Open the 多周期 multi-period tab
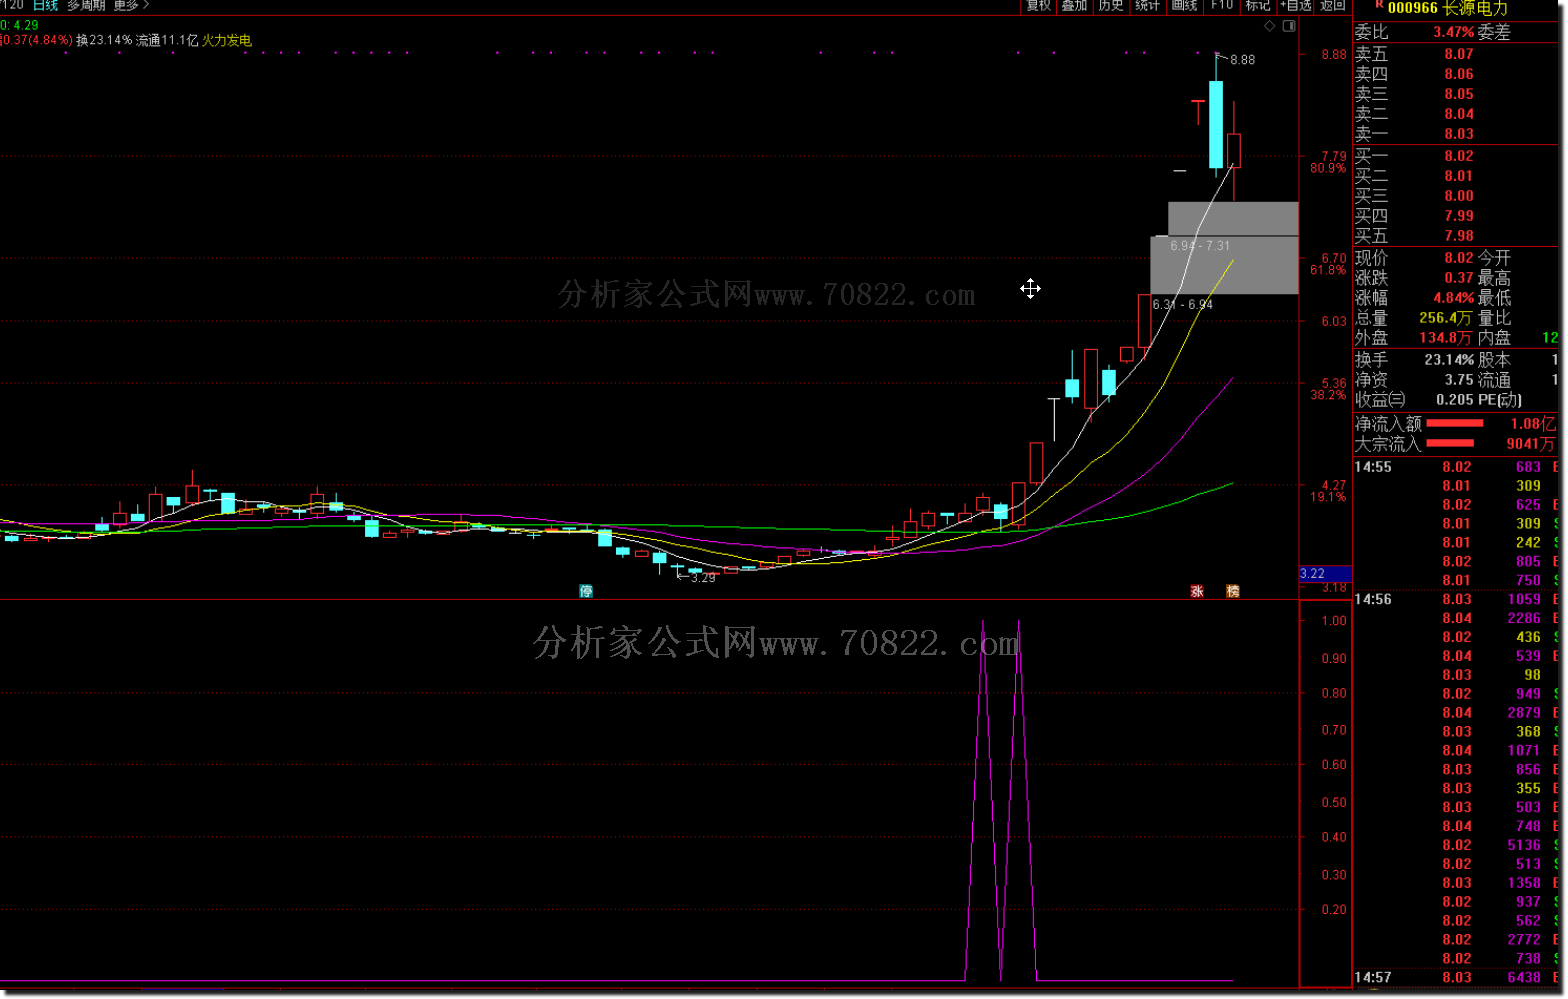This screenshot has width=1568, height=999. point(86,6)
